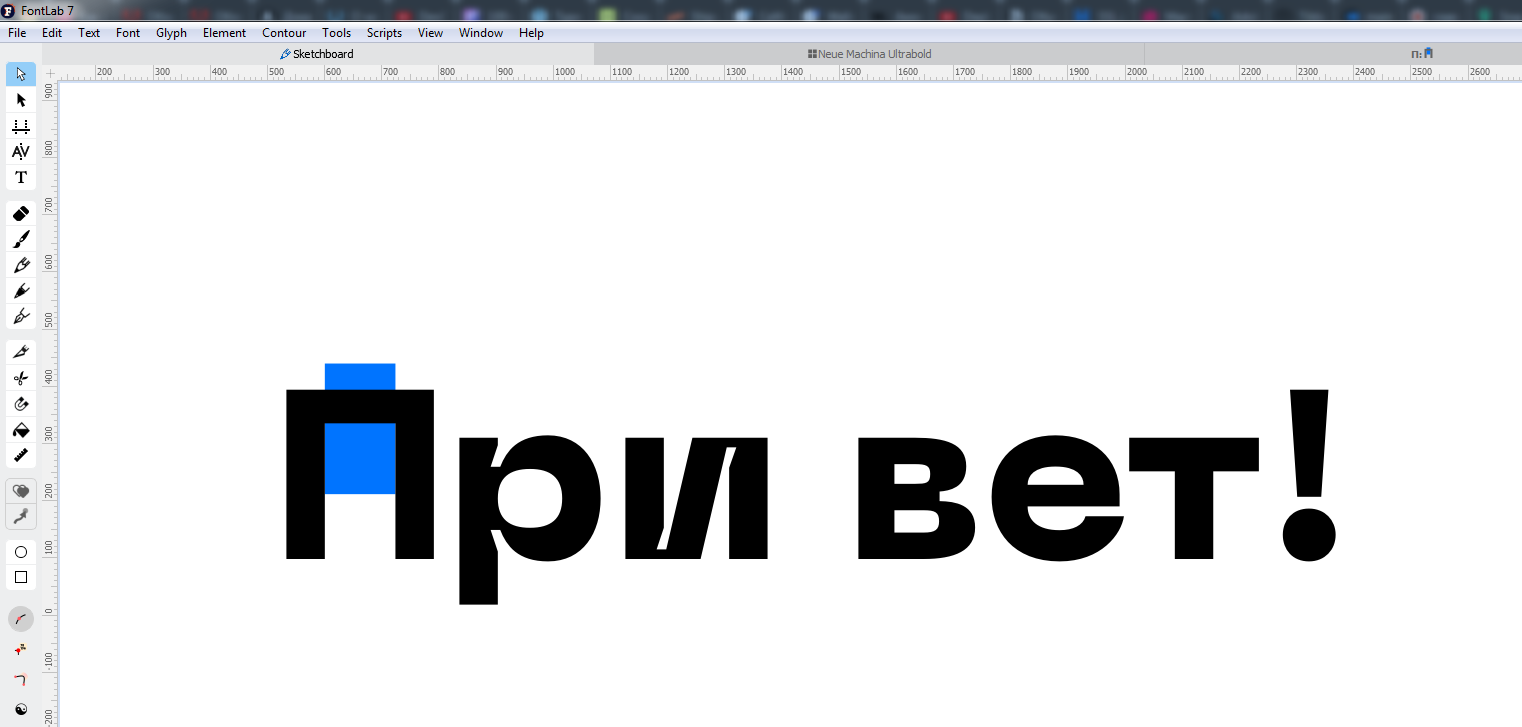Select the Ellipse tool
Image resolution: width=1522 pixels, height=727 pixels.
point(21,552)
